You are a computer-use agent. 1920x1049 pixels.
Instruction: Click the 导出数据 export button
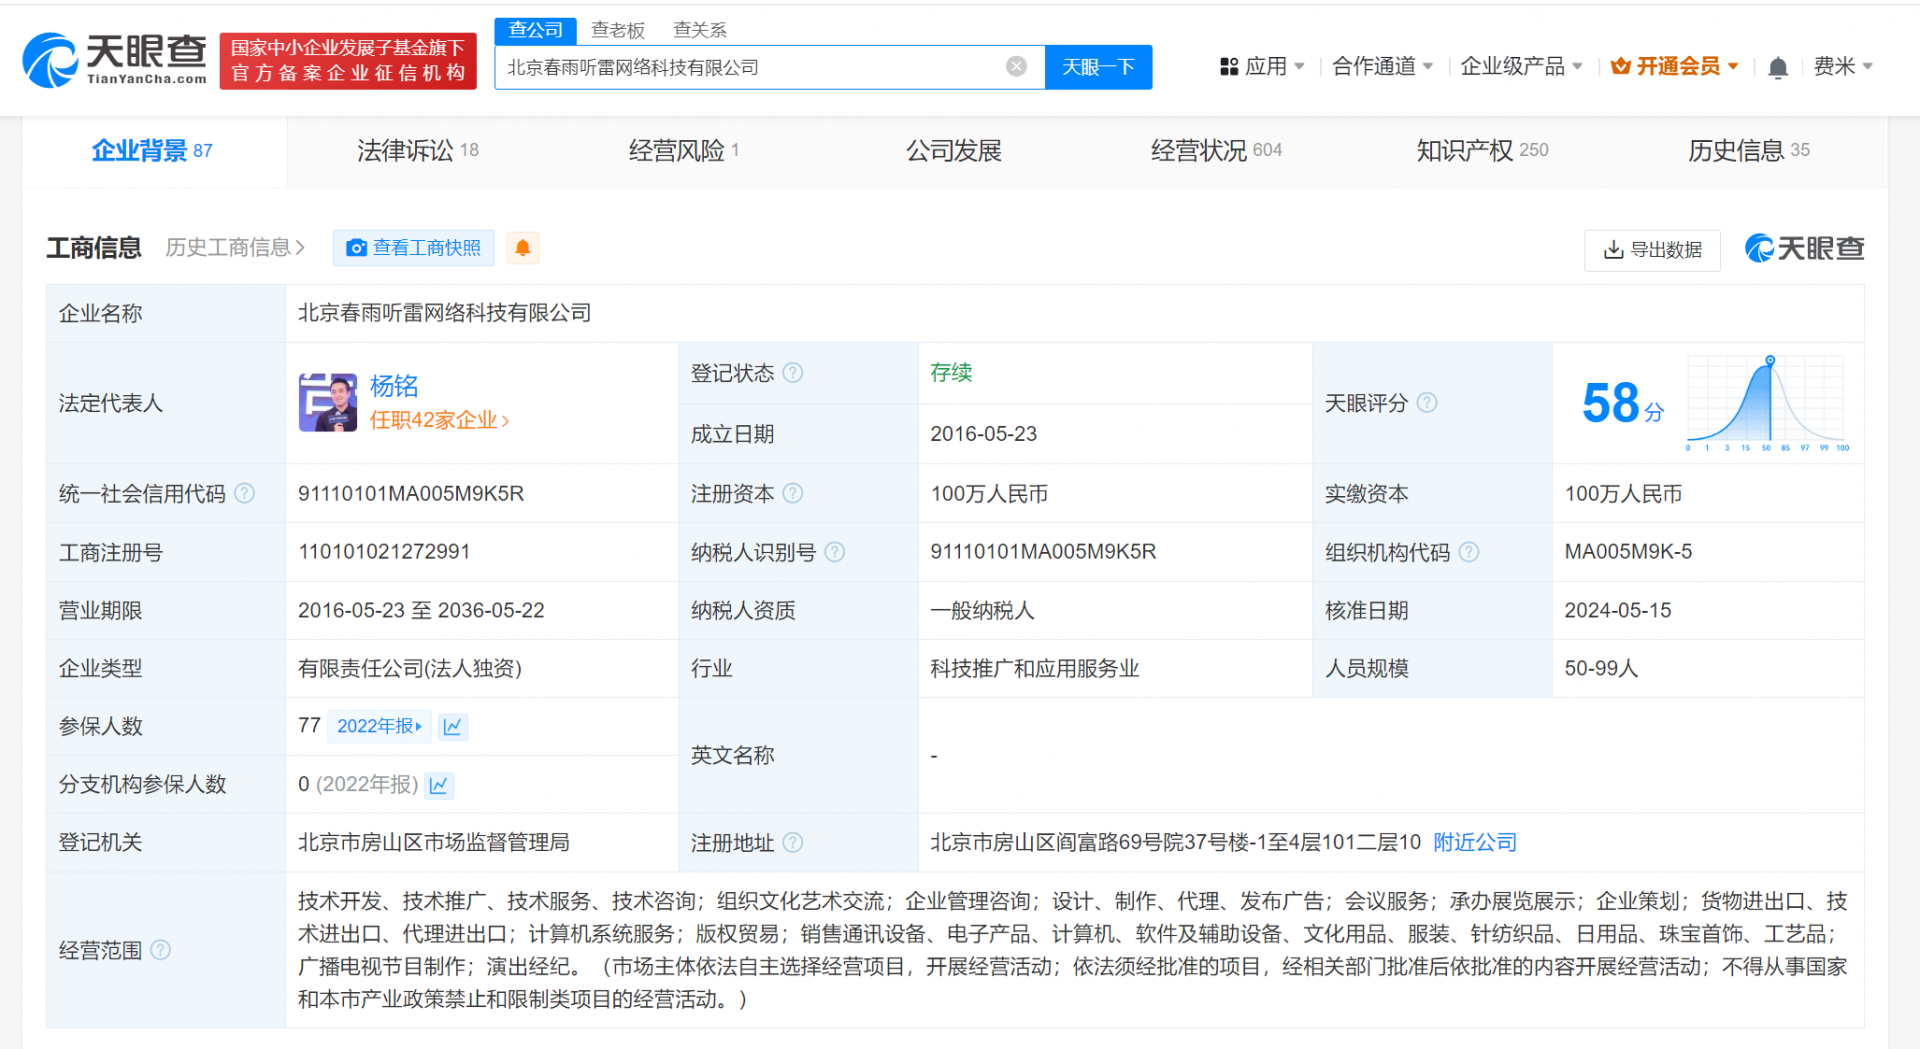[1652, 250]
